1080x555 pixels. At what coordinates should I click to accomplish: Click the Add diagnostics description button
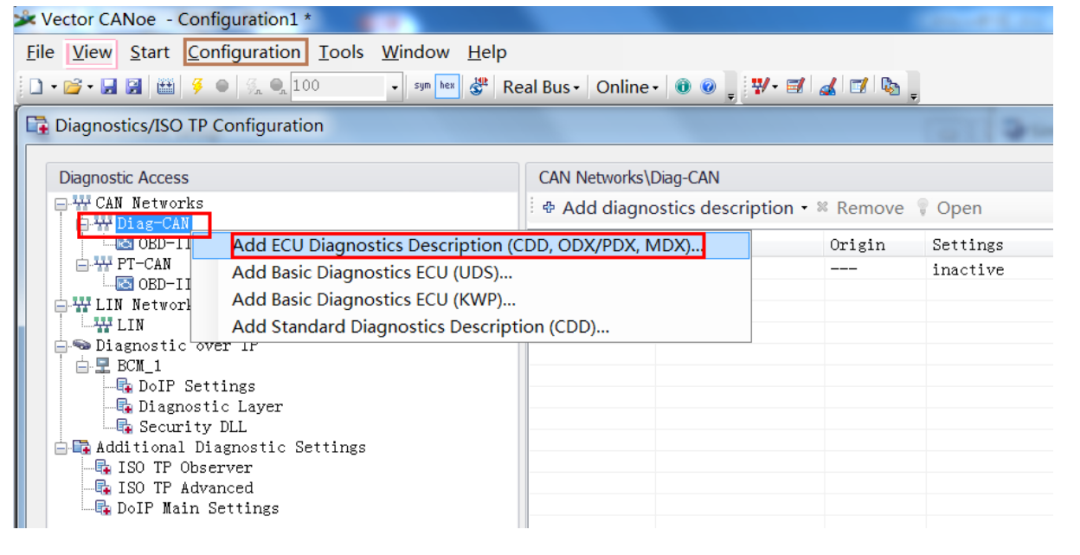coord(675,208)
